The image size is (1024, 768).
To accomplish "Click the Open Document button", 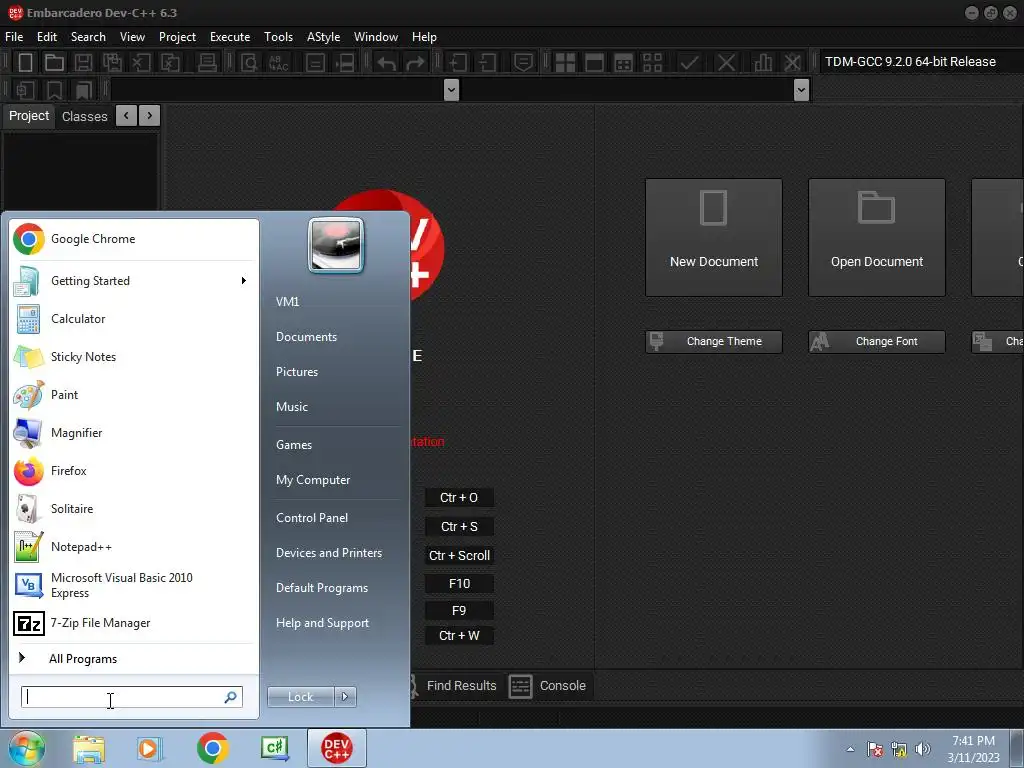I will click(x=876, y=238).
